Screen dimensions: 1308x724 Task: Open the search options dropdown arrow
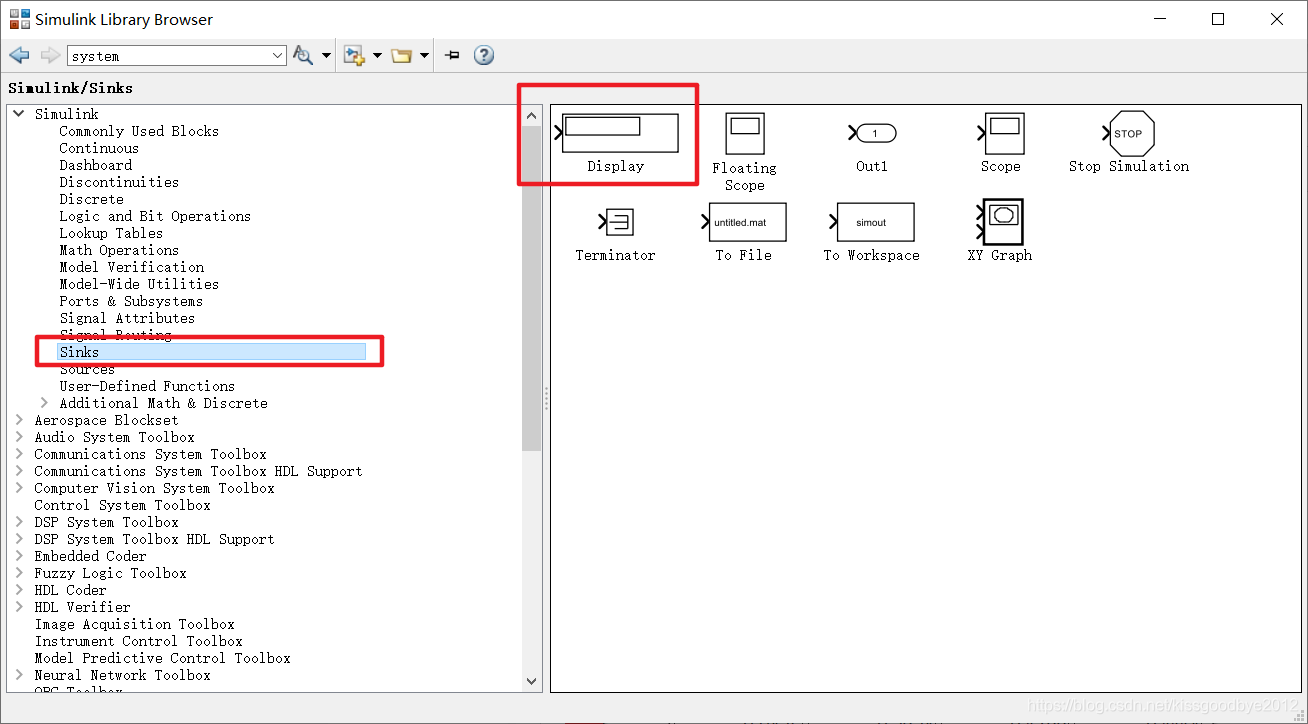326,56
